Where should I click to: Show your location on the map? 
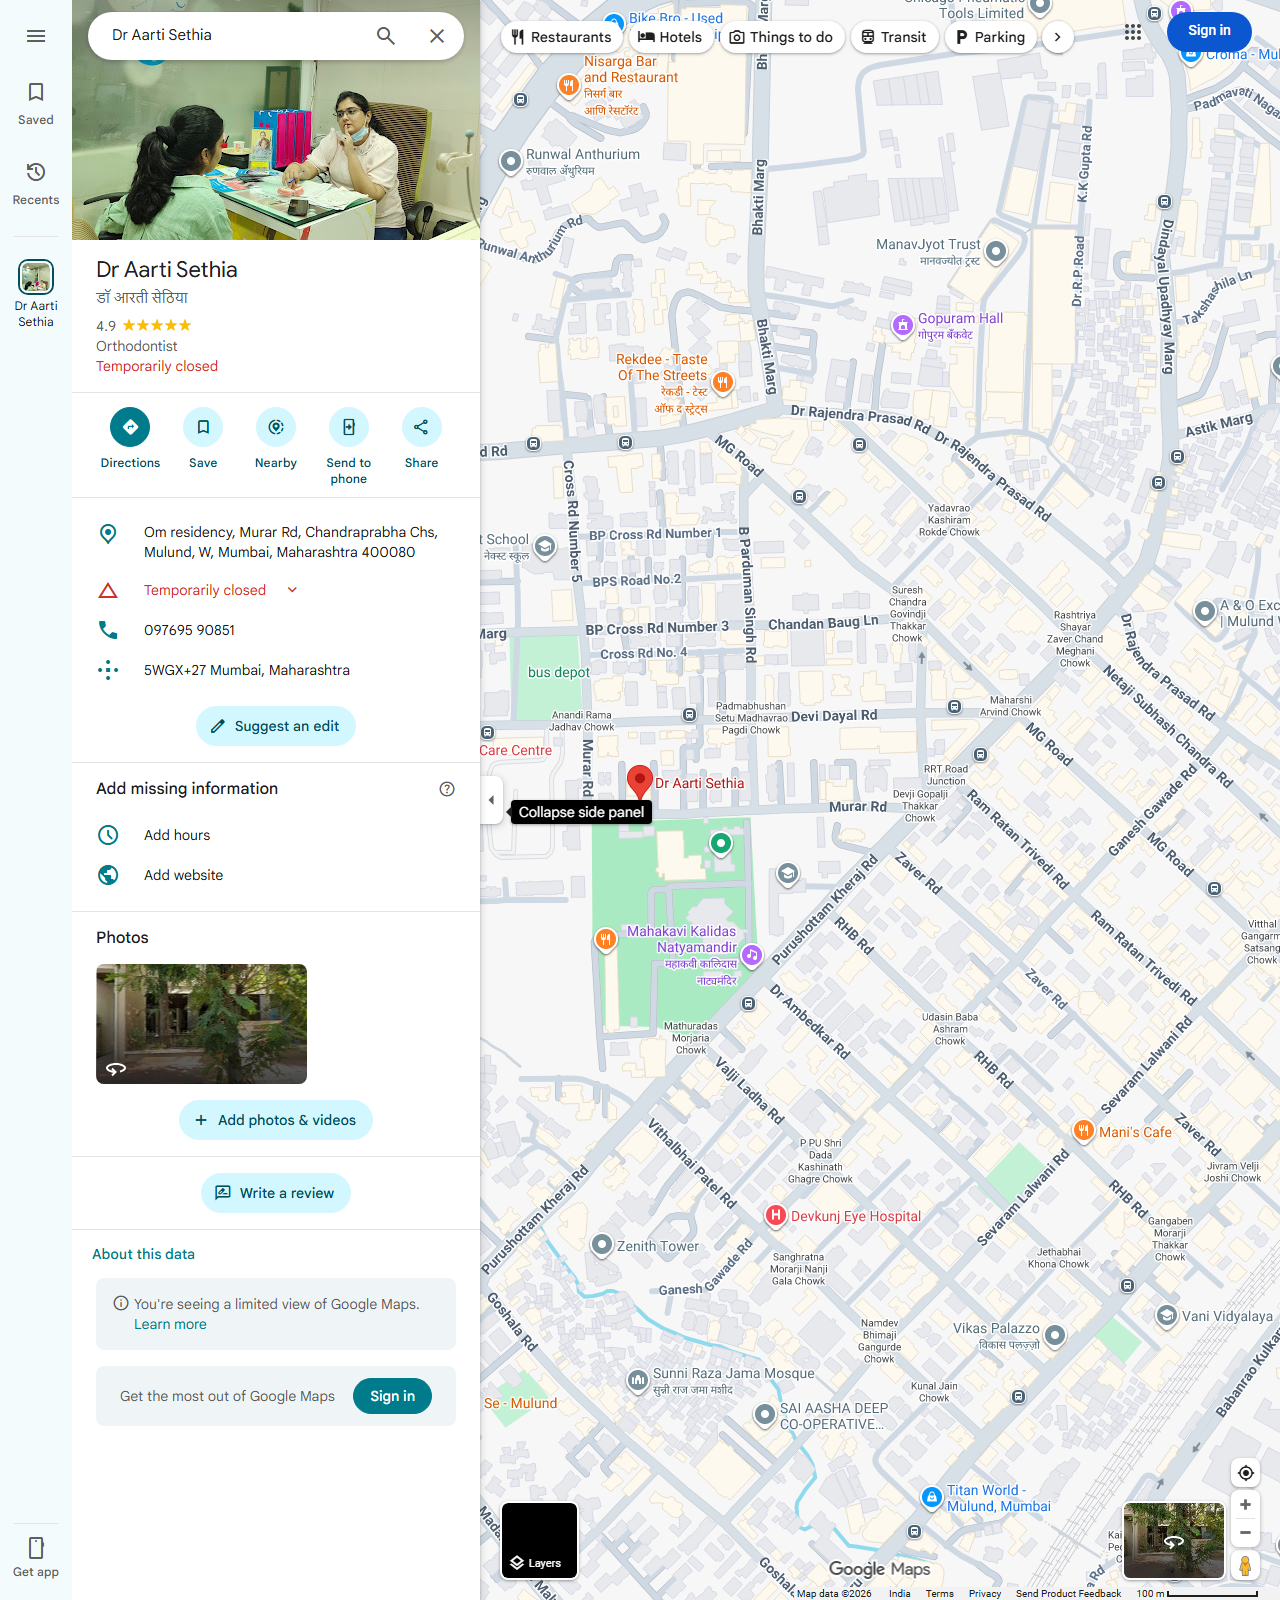[1245, 1473]
